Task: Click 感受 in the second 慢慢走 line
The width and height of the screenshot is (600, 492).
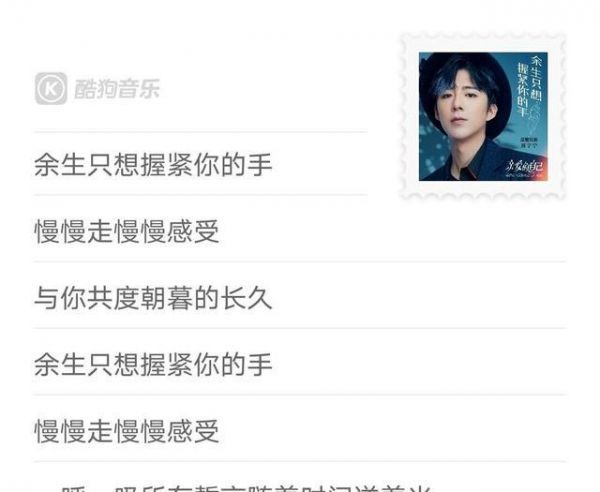Action: click(x=193, y=431)
